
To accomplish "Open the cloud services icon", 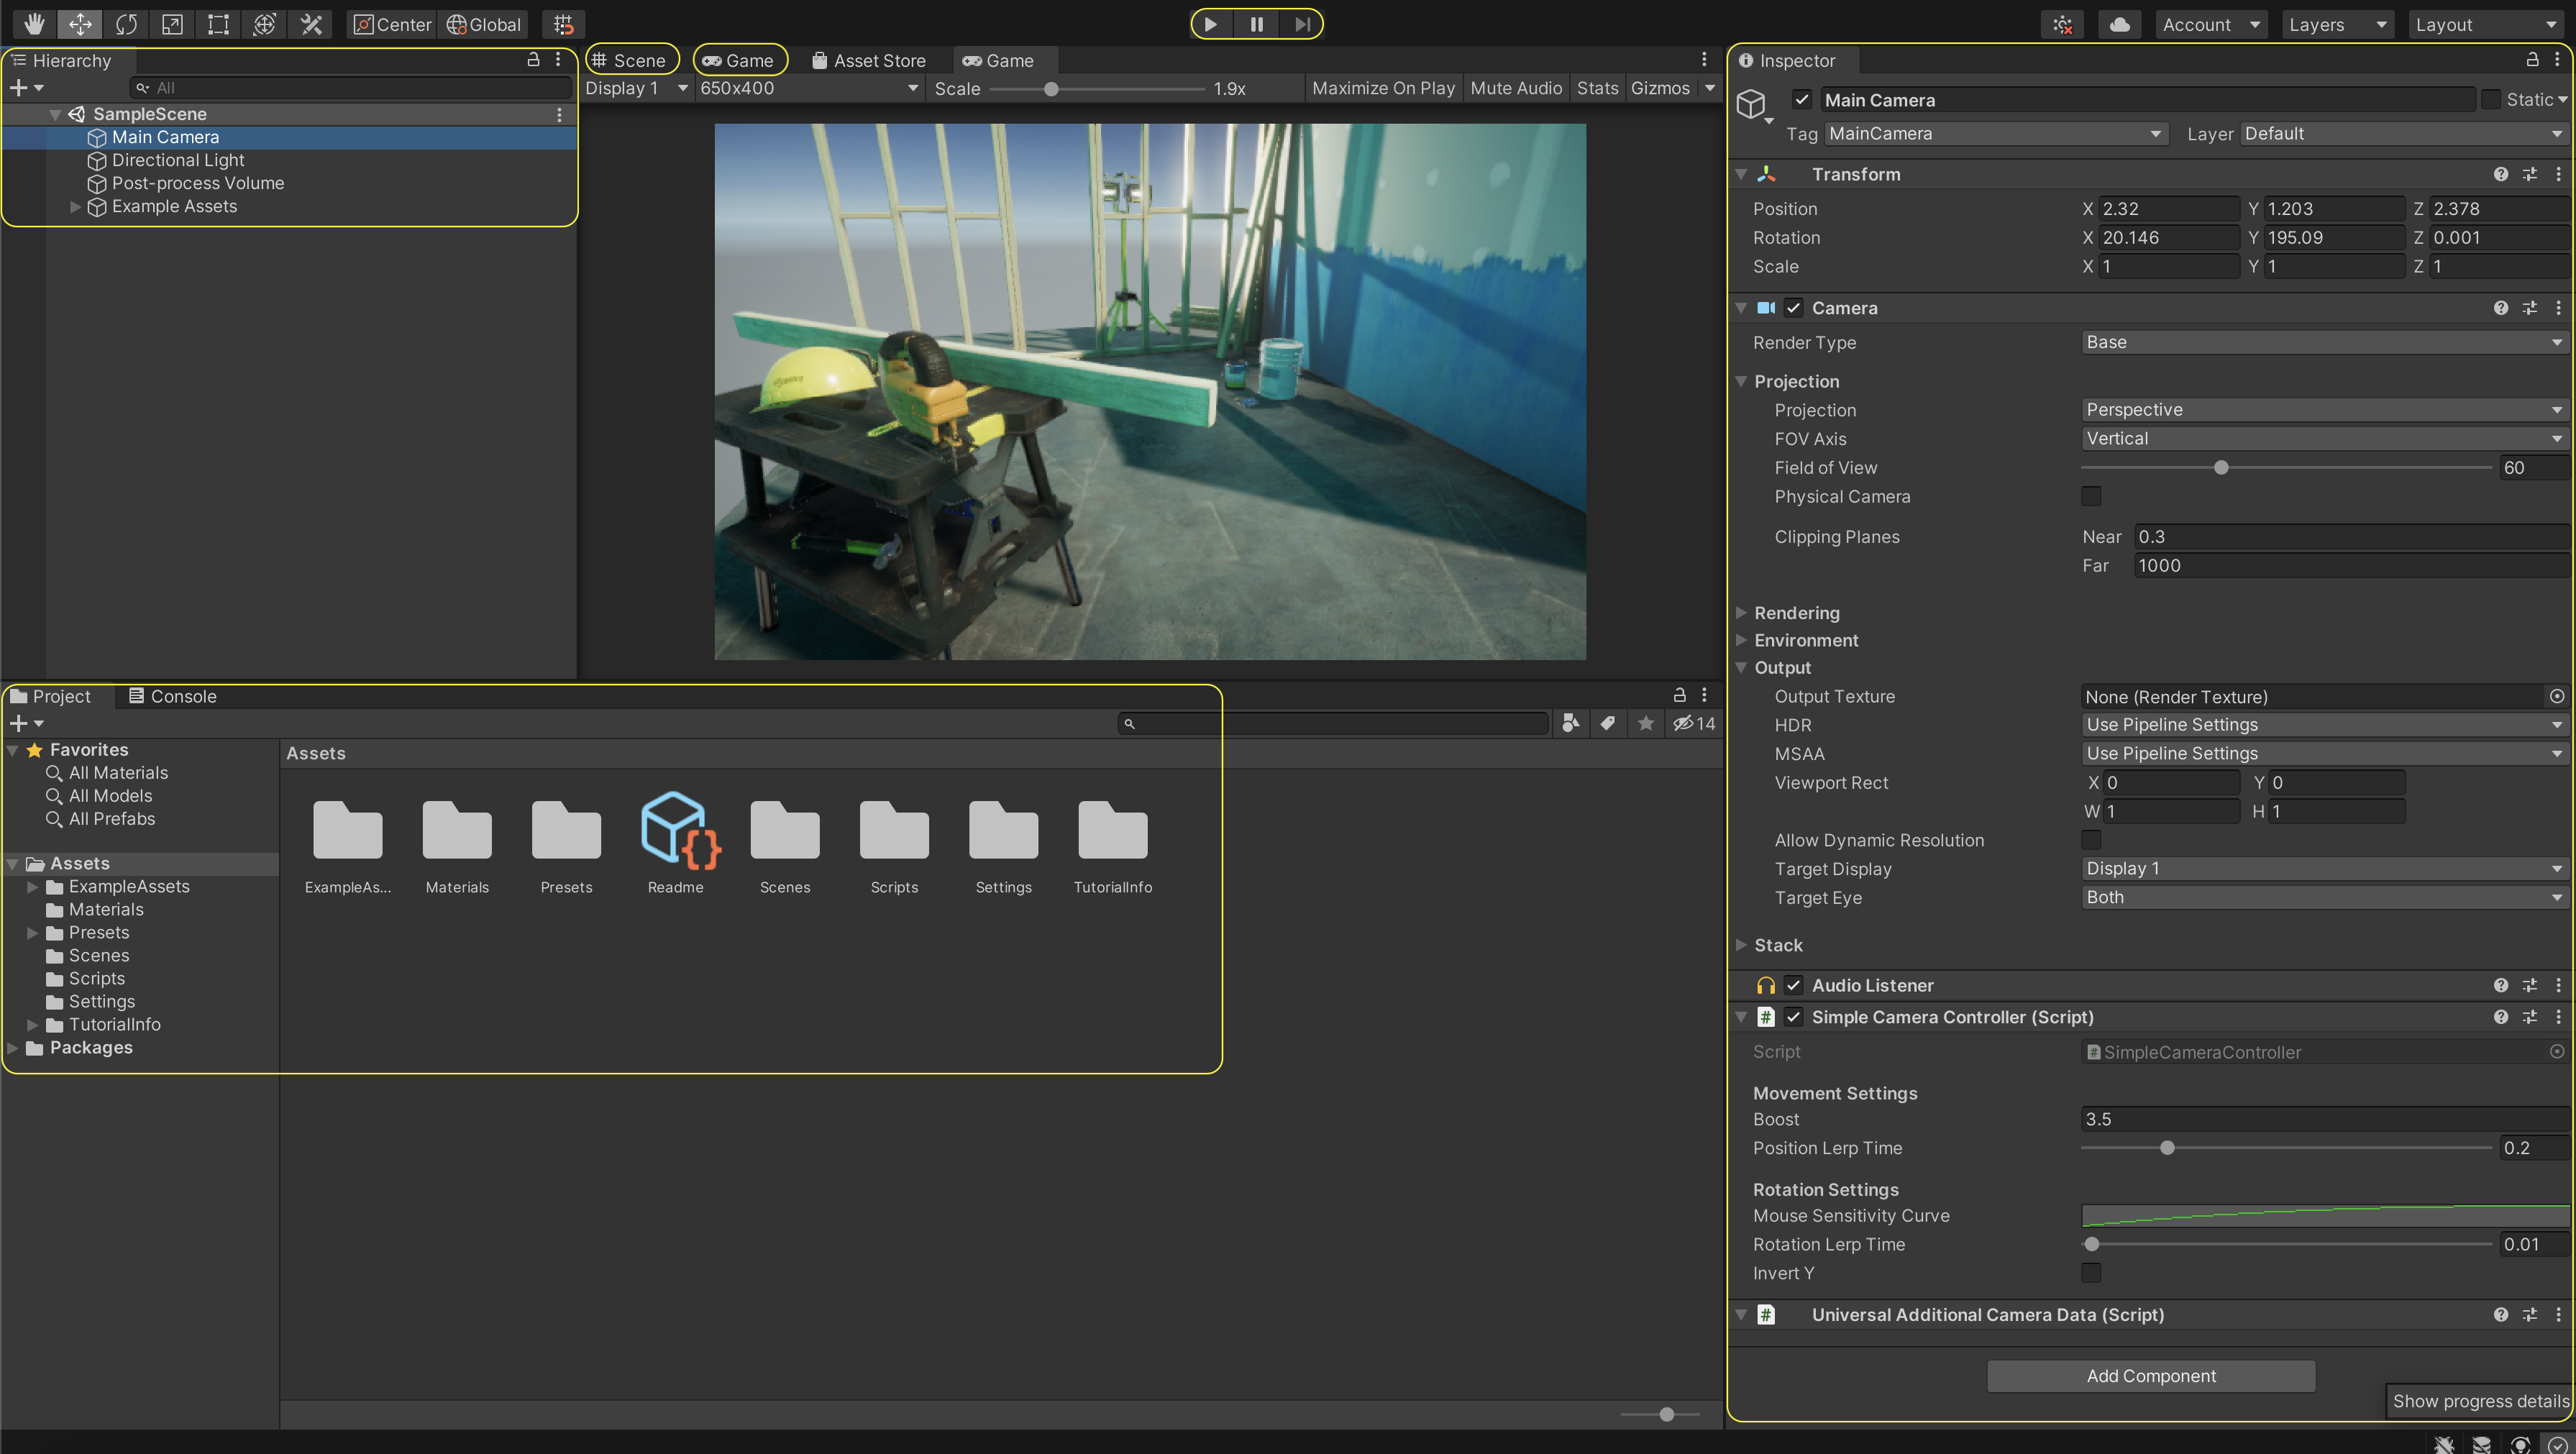I will point(2119,24).
